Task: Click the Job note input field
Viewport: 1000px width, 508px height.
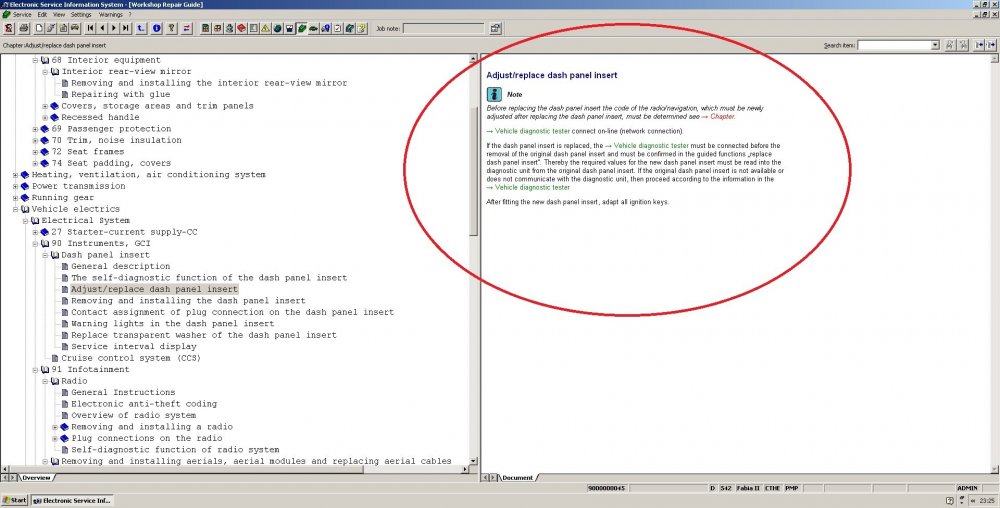Action: click(443, 28)
